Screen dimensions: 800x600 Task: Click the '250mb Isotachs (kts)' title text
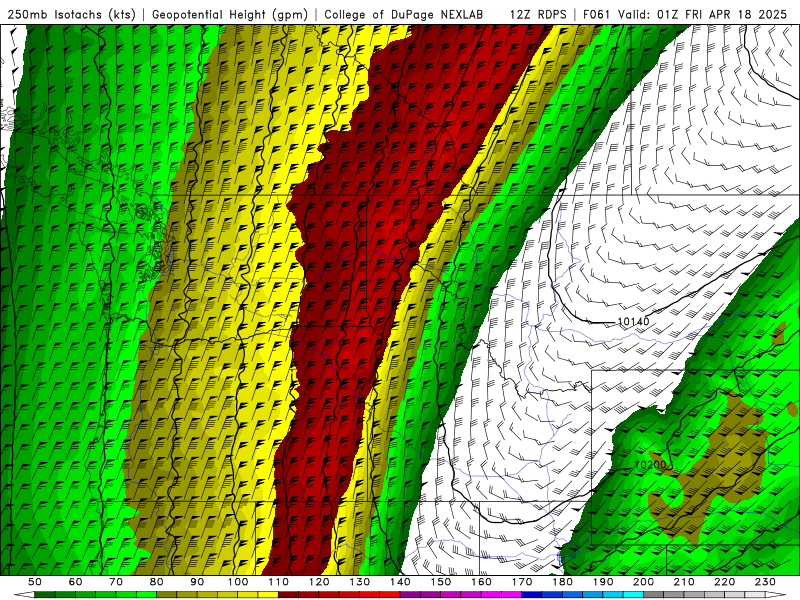pos(71,15)
